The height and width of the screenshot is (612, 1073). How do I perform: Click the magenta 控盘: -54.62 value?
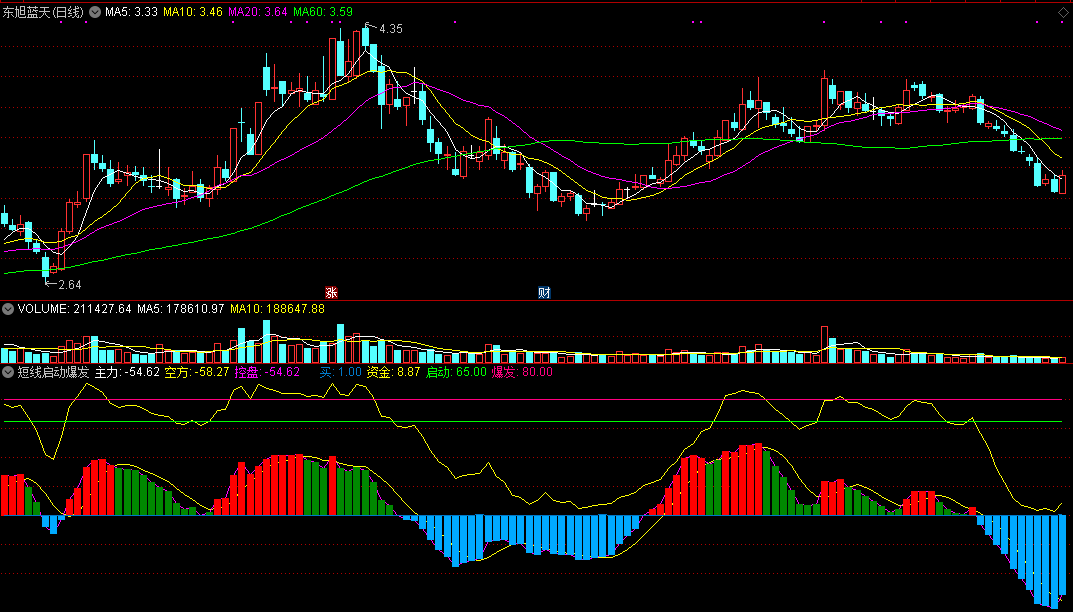point(268,372)
